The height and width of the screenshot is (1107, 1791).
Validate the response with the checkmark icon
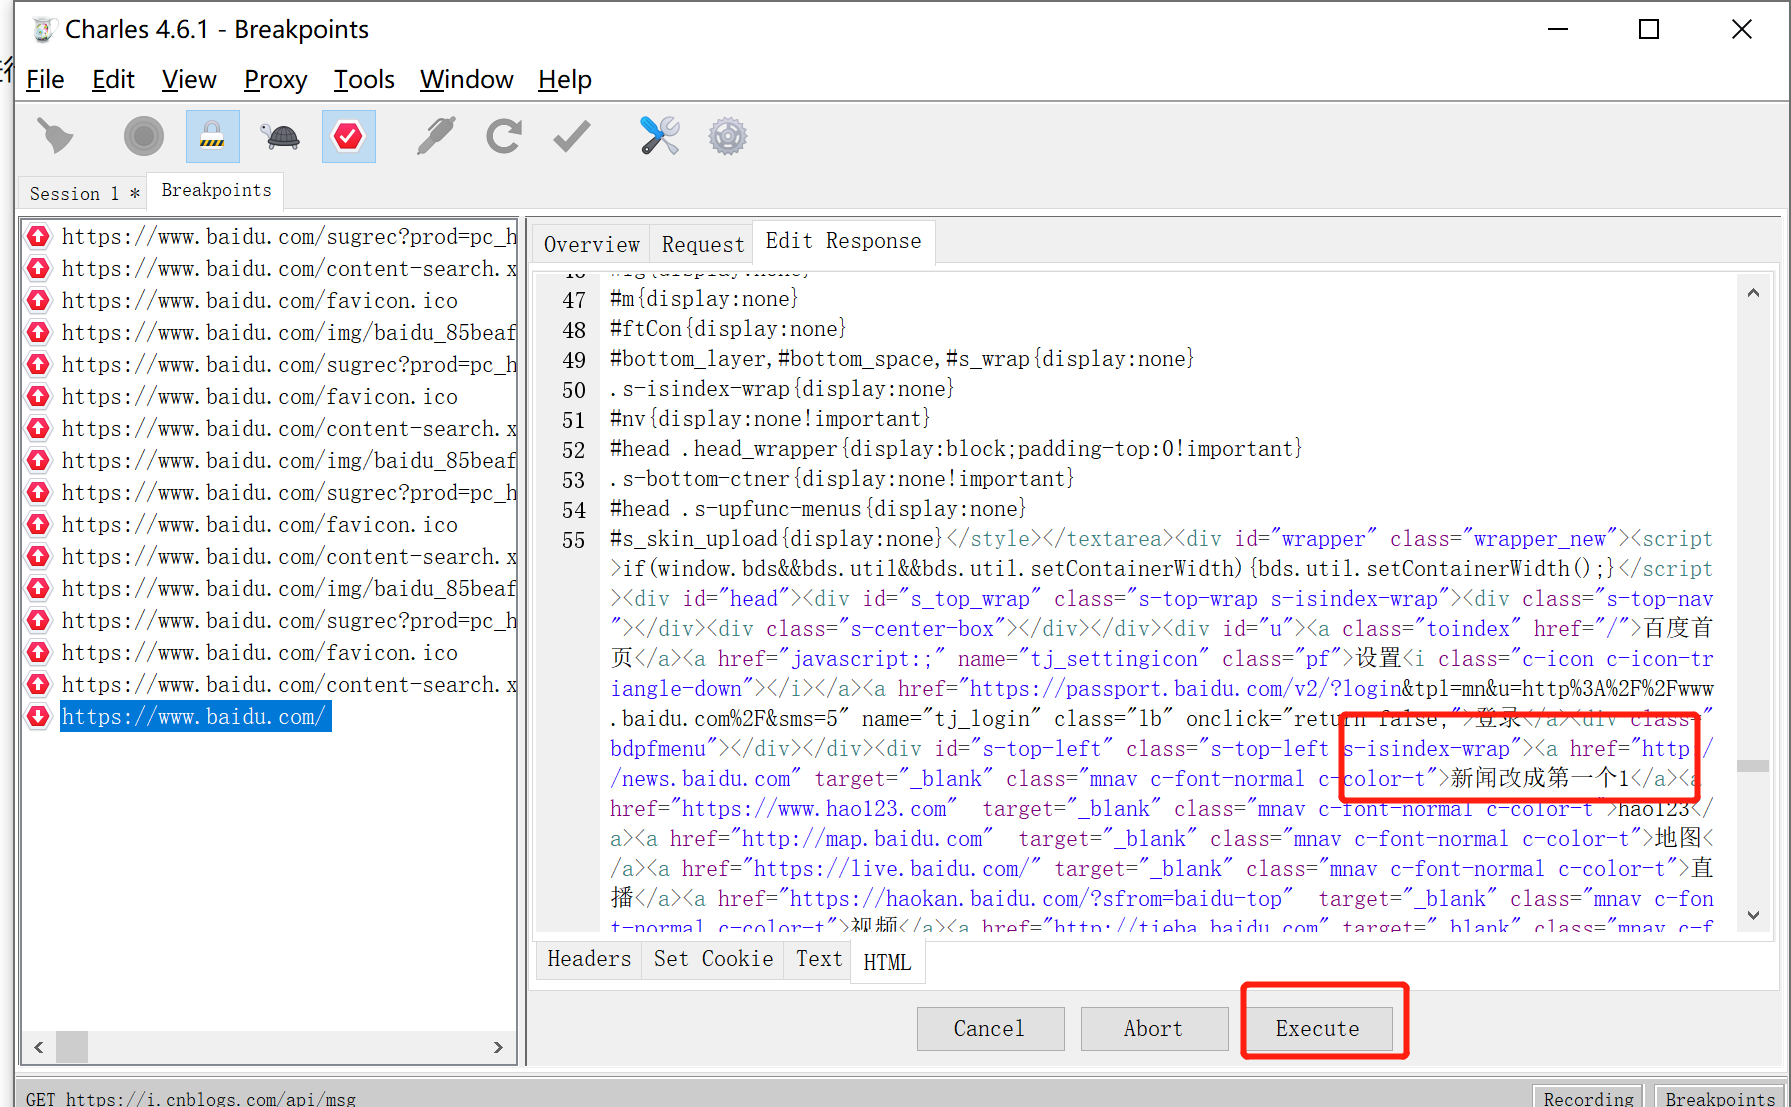[x=571, y=136]
